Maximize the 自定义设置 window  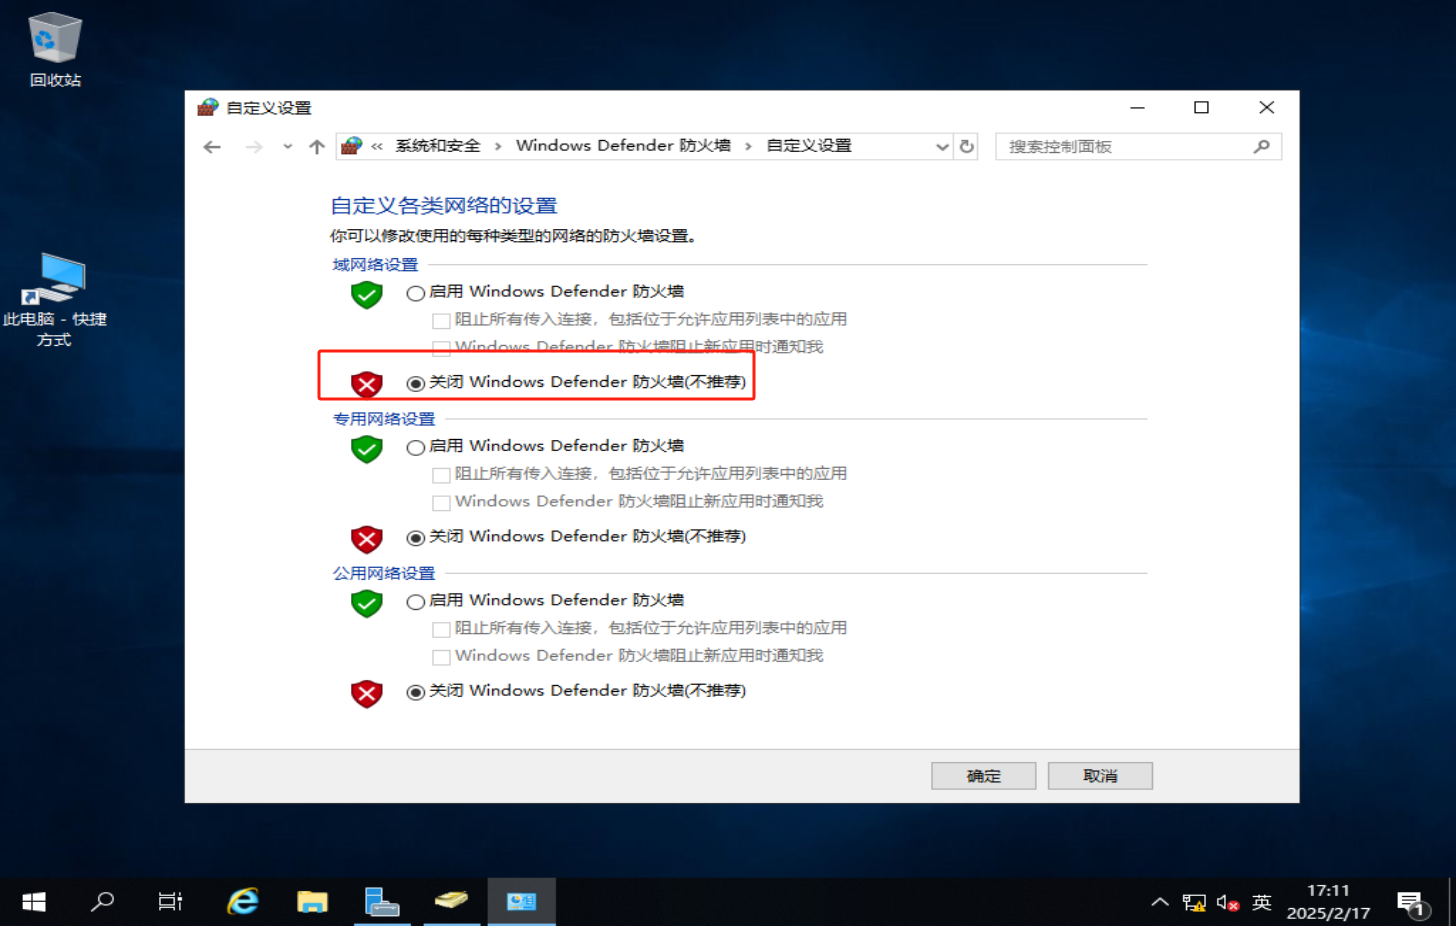1201,108
